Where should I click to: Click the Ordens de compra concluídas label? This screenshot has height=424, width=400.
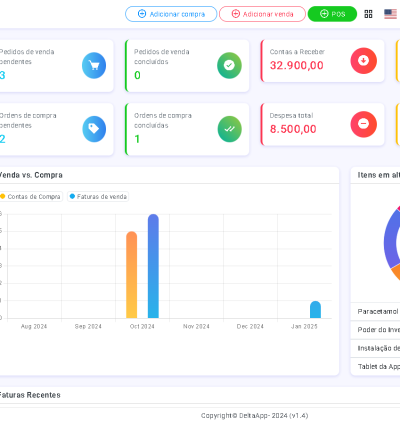(x=163, y=120)
